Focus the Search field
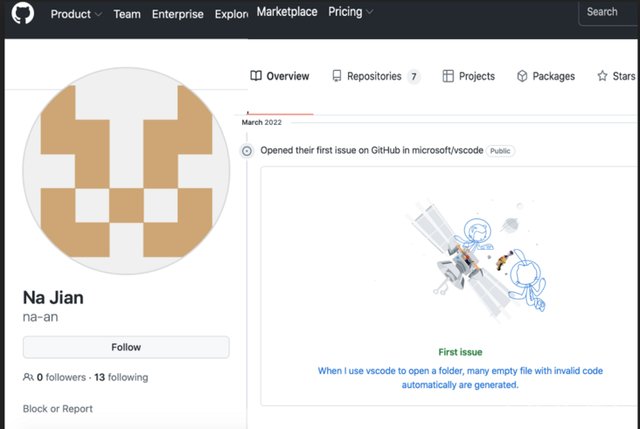The image size is (640, 429). (608, 13)
